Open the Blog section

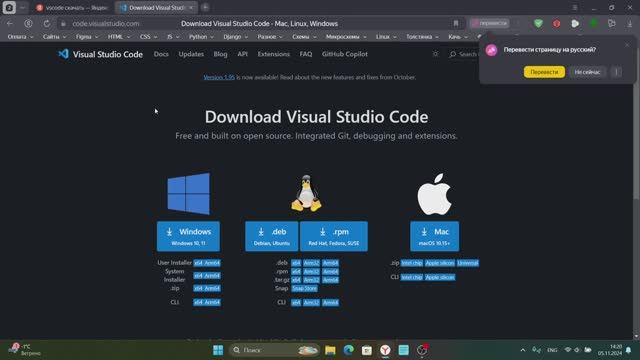coord(220,54)
